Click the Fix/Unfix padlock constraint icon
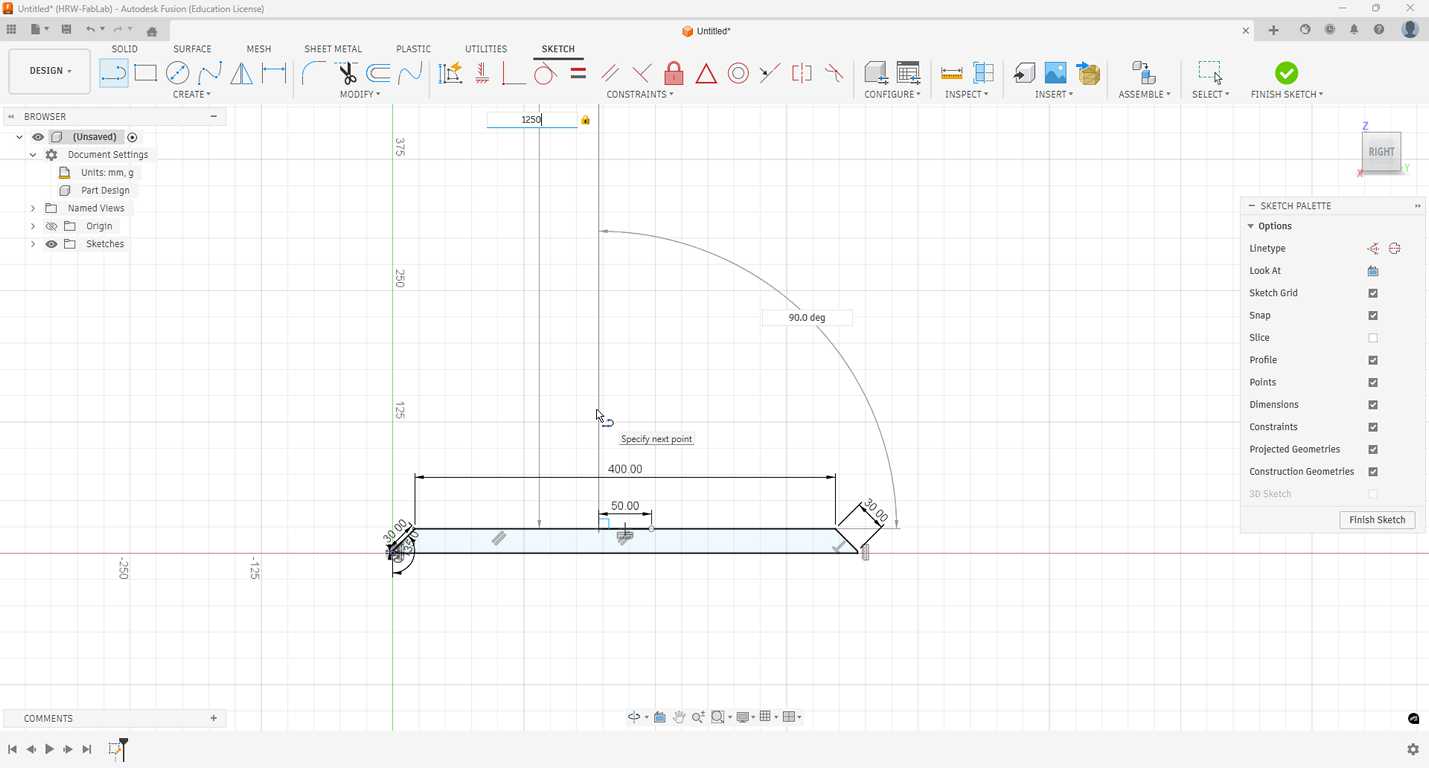Viewport: 1429px width, 768px height. point(674,73)
